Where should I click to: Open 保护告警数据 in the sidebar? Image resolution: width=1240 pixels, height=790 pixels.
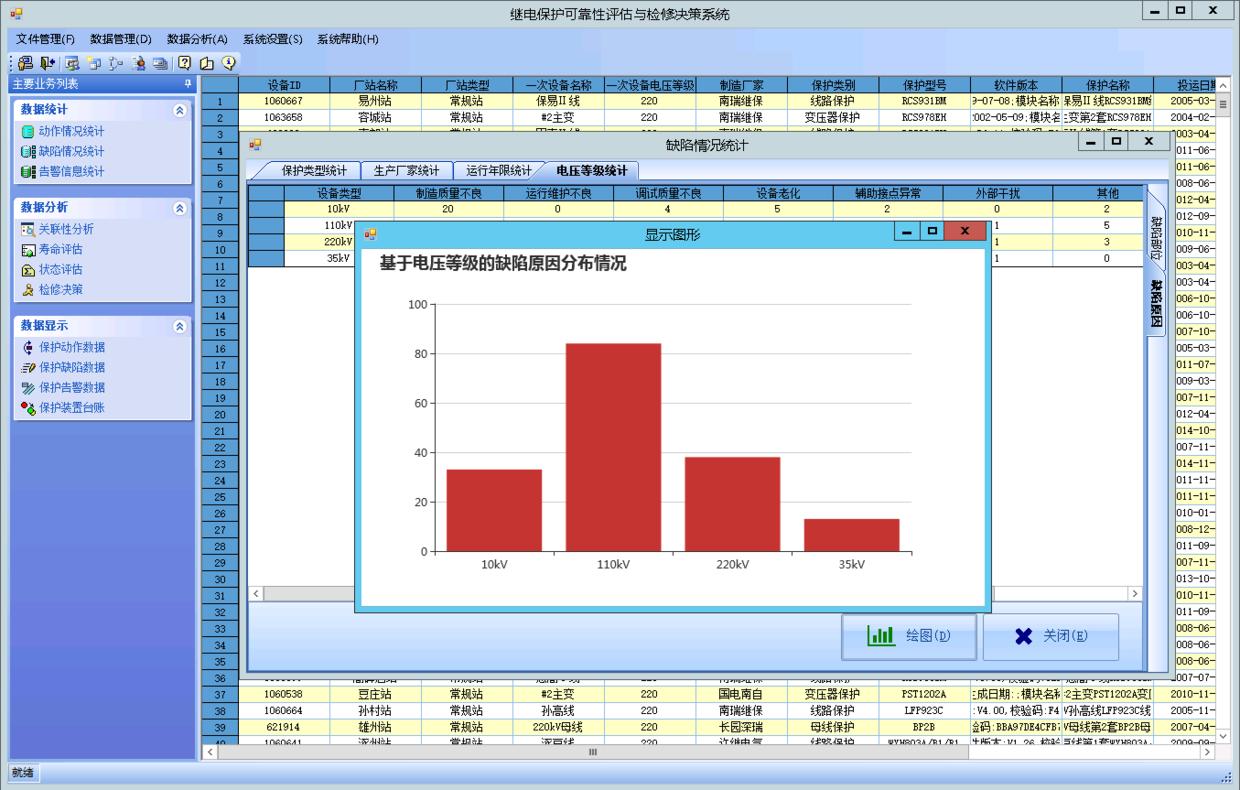pos(70,387)
